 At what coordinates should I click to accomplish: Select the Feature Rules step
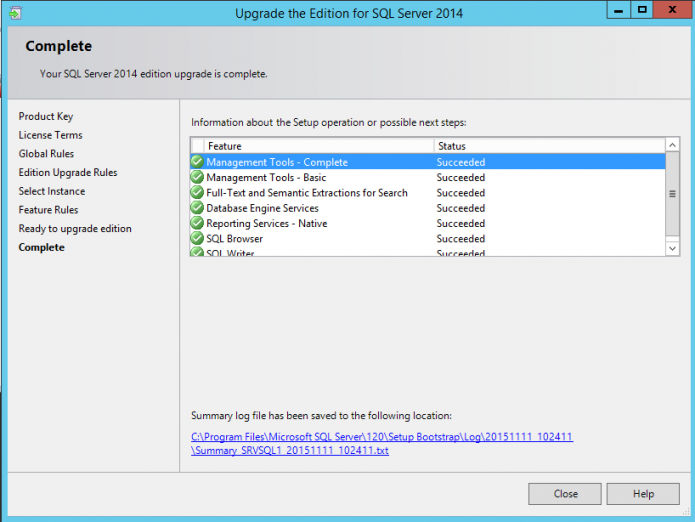(48, 210)
